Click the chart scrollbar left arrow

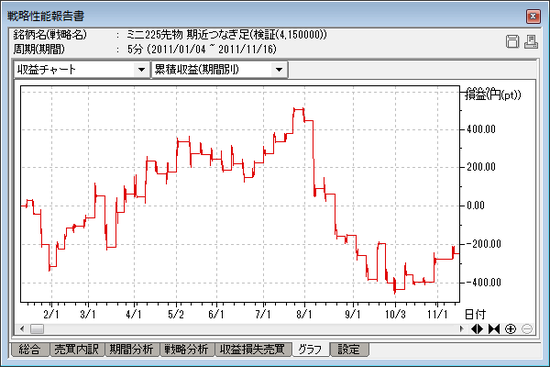(x=22, y=329)
